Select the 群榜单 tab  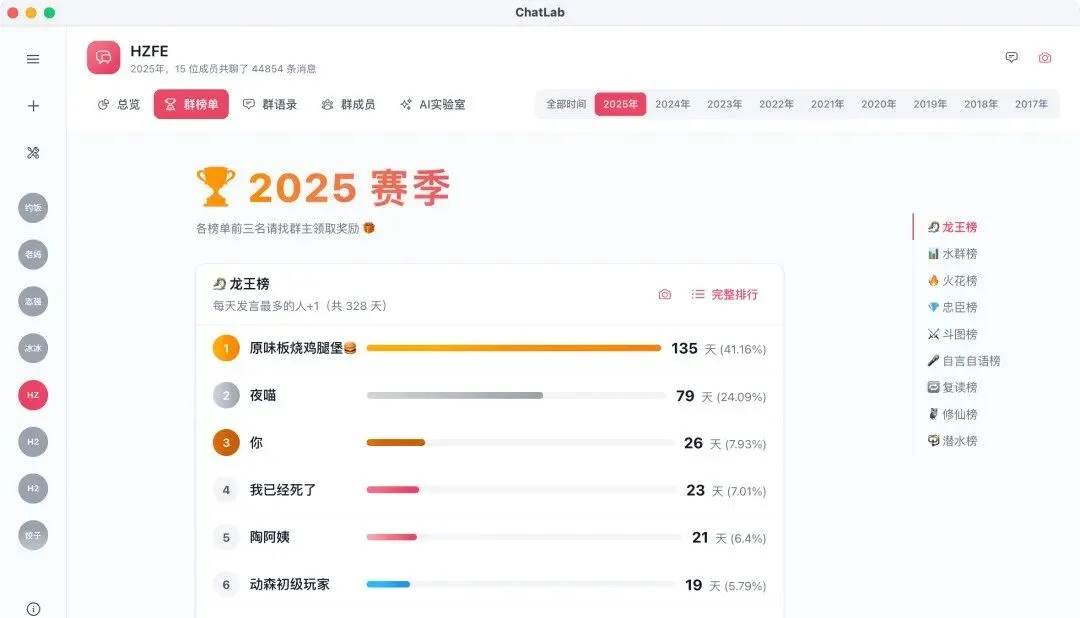(x=191, y=105)
